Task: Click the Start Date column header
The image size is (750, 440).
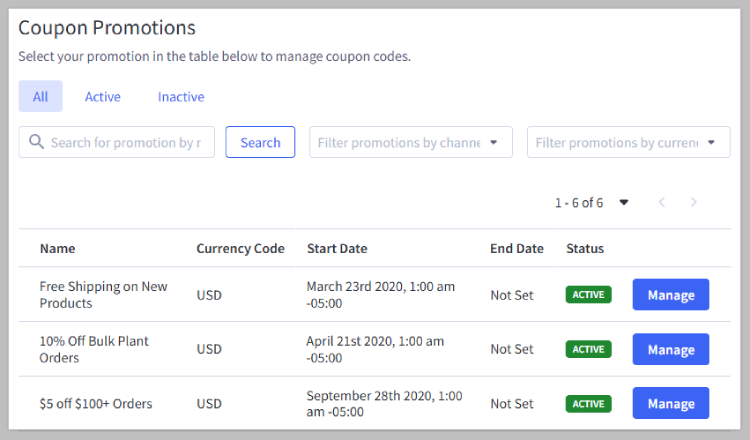Action: pyautogui.click(x=337, y=249)
